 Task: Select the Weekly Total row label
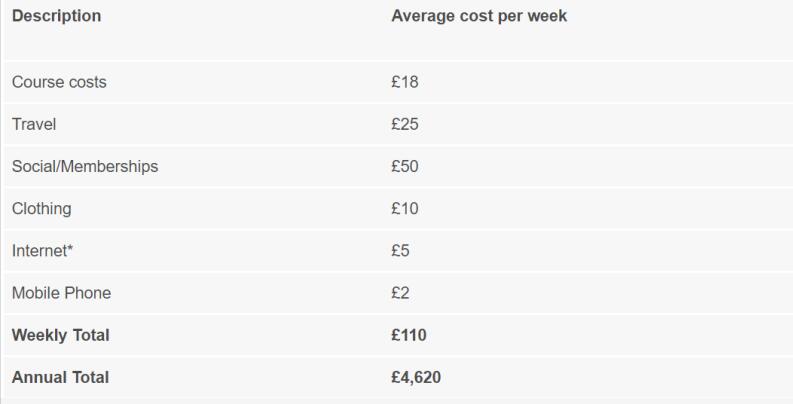[x=60, y=335]
